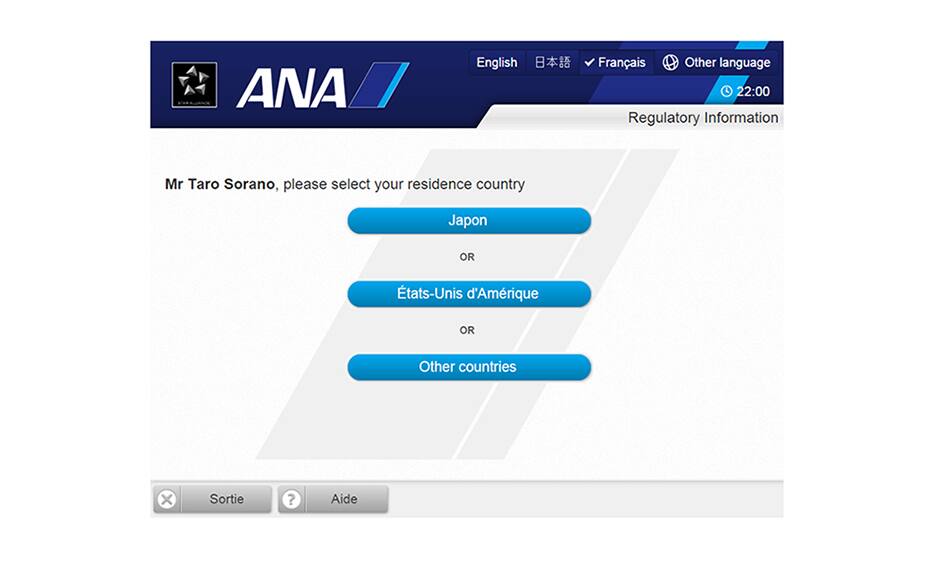
Task: Click the Regulatory Information header
Action: coord(702,118)
